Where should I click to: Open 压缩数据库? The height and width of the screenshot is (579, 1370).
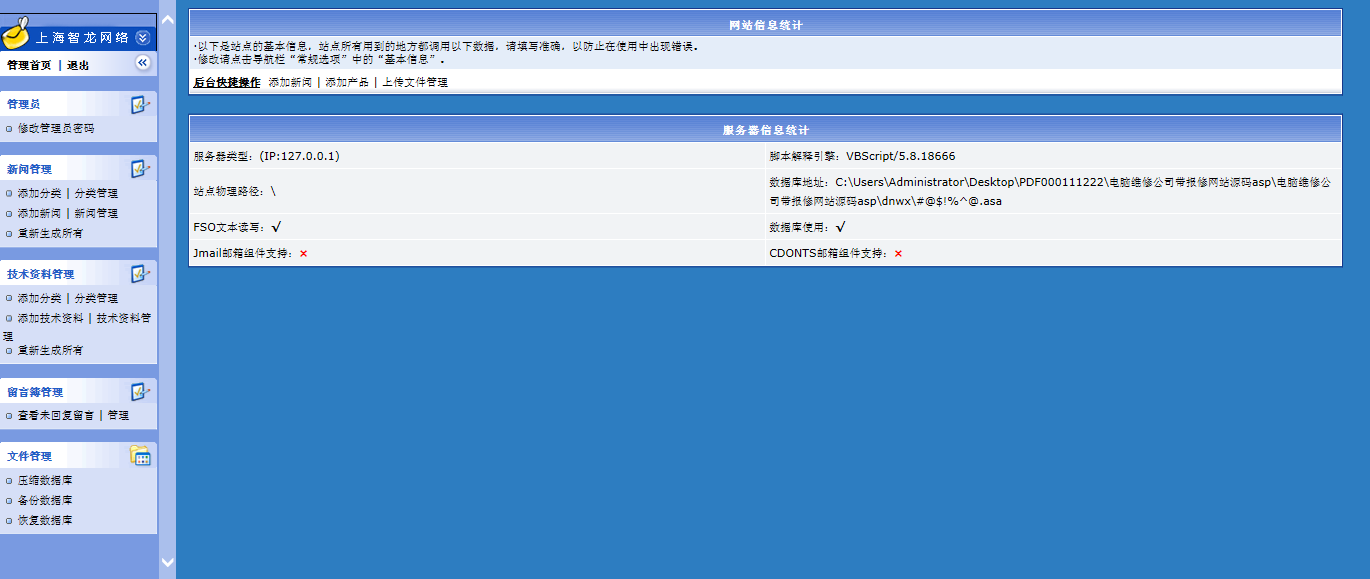tap(45, 480)
